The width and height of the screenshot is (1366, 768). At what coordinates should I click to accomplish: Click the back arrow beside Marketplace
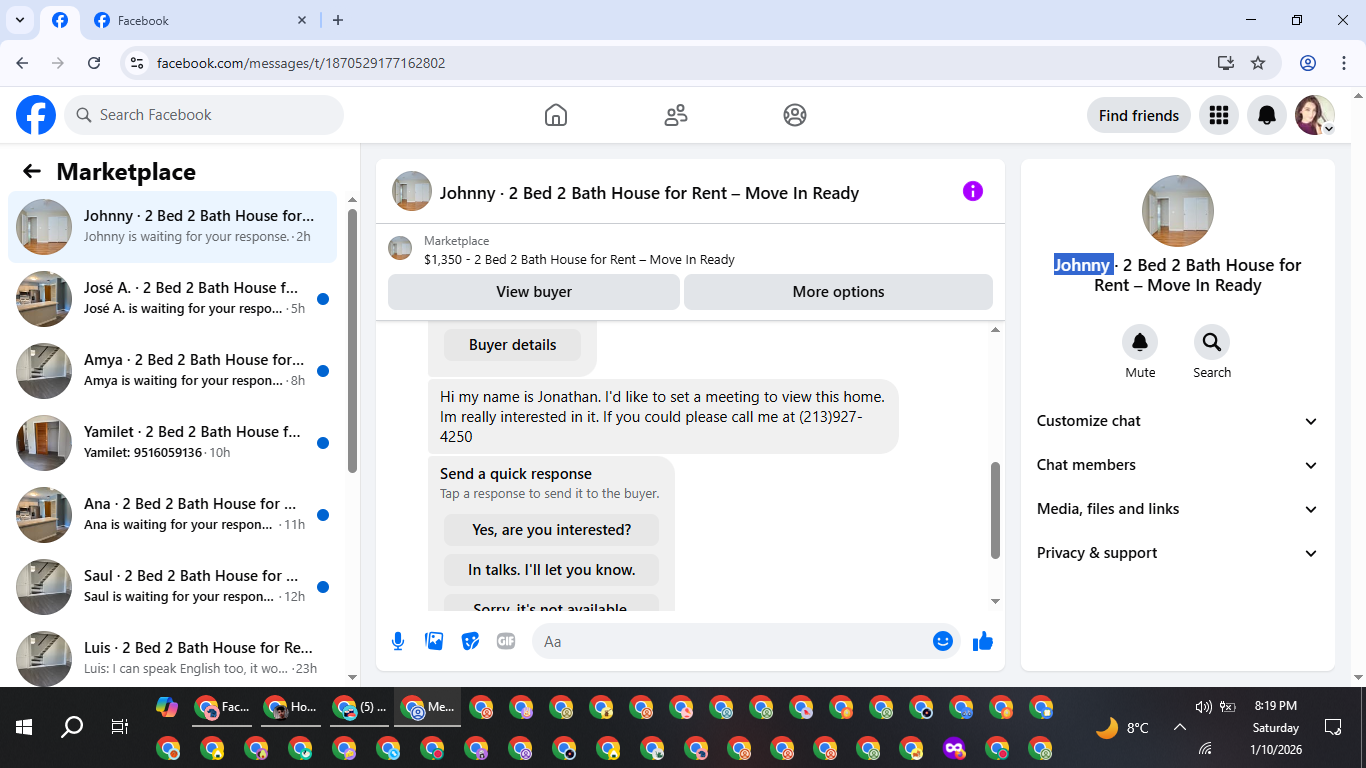32,171
